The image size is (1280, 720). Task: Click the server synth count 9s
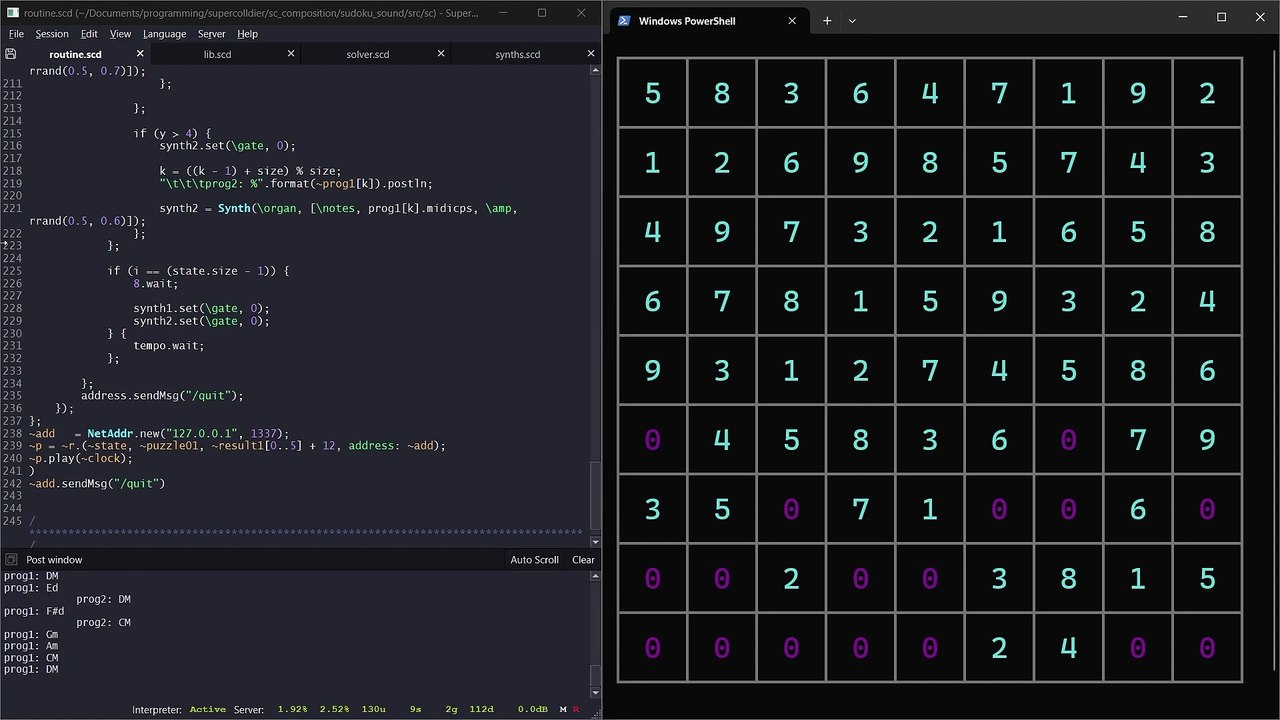click(x=415, y=709)
